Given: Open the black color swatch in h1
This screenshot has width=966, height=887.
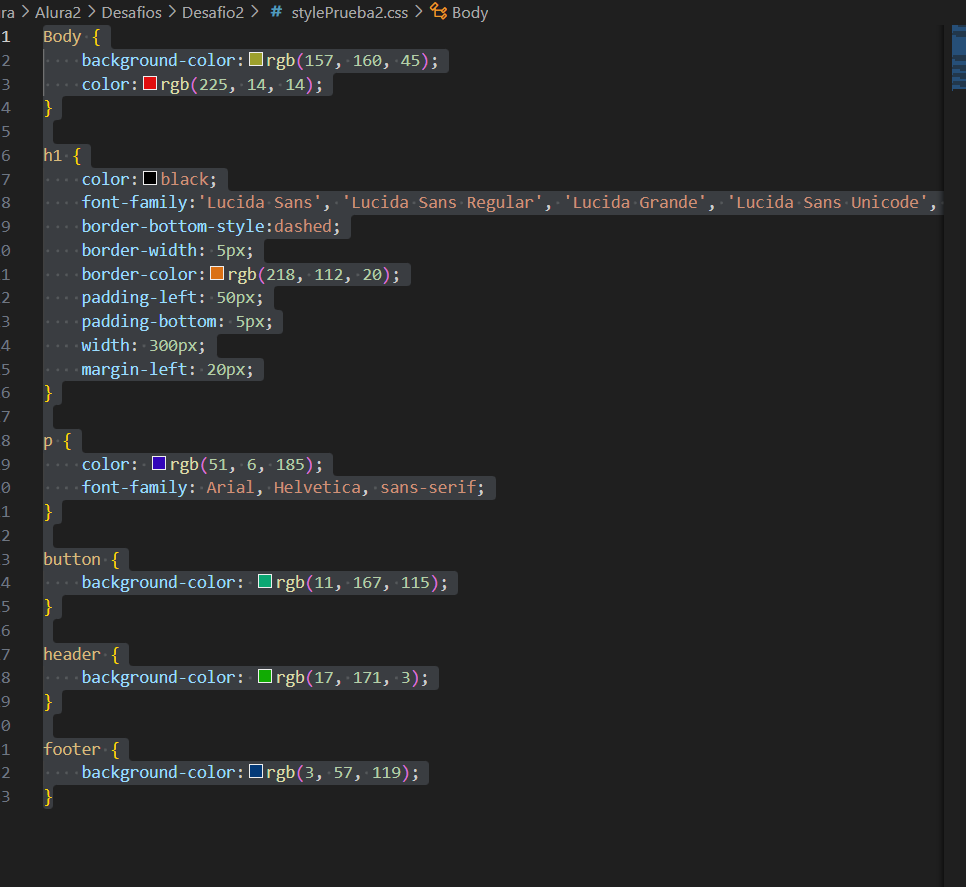Looking at the screenshot, I should pyautogui.click(x=150, y=178).
